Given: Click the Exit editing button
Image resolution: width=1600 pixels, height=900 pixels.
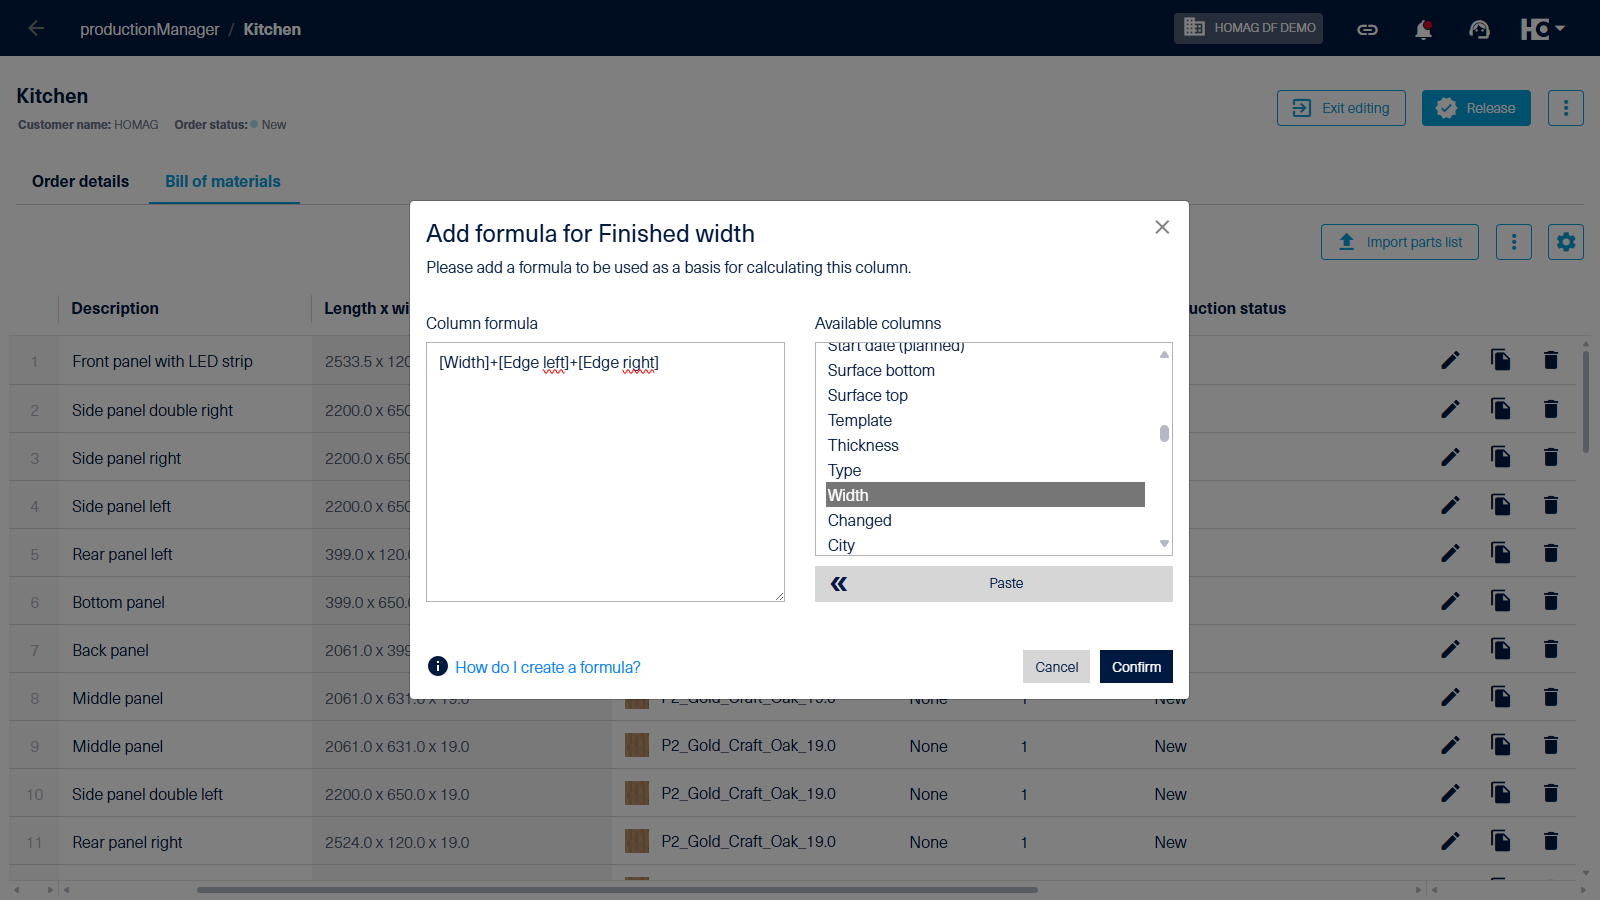Looking at the screenshot, I should (x=1341, y=108).
